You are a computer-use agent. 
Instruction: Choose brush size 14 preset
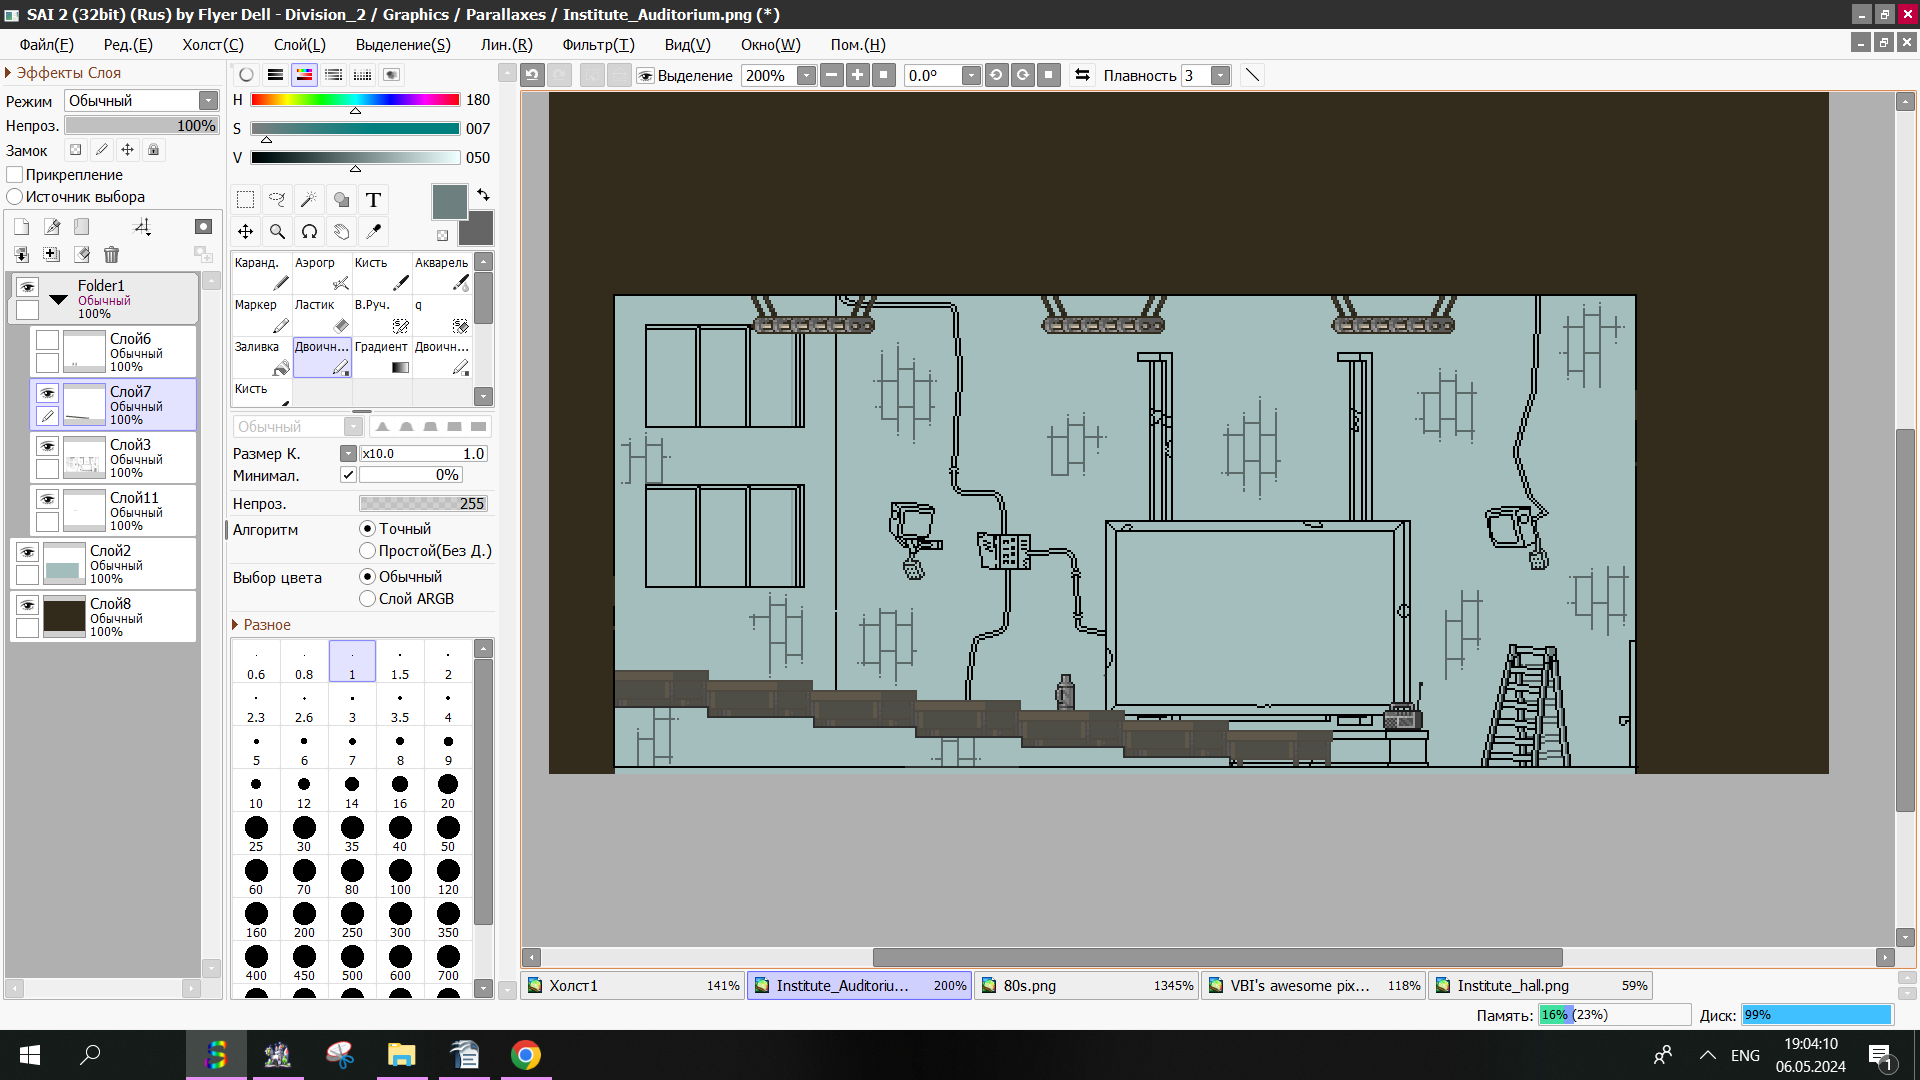352,789
